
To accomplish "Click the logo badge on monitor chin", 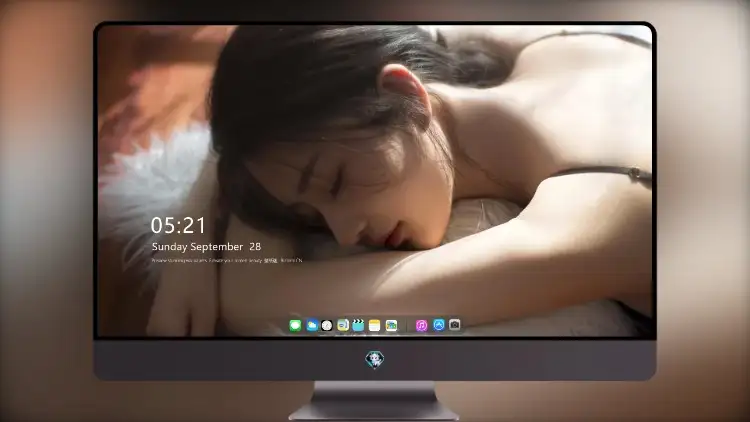I will point(375,359).
